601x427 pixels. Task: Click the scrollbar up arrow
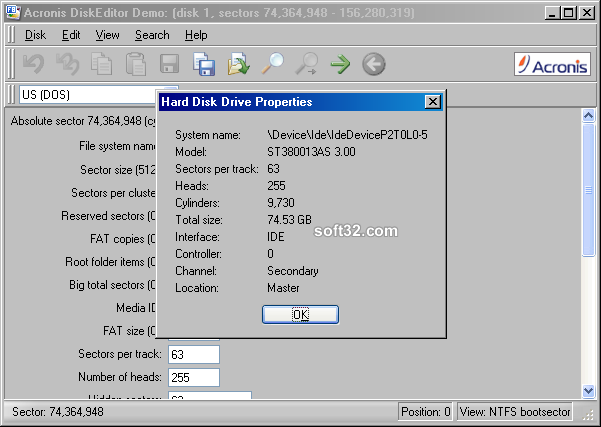(588, 115)
